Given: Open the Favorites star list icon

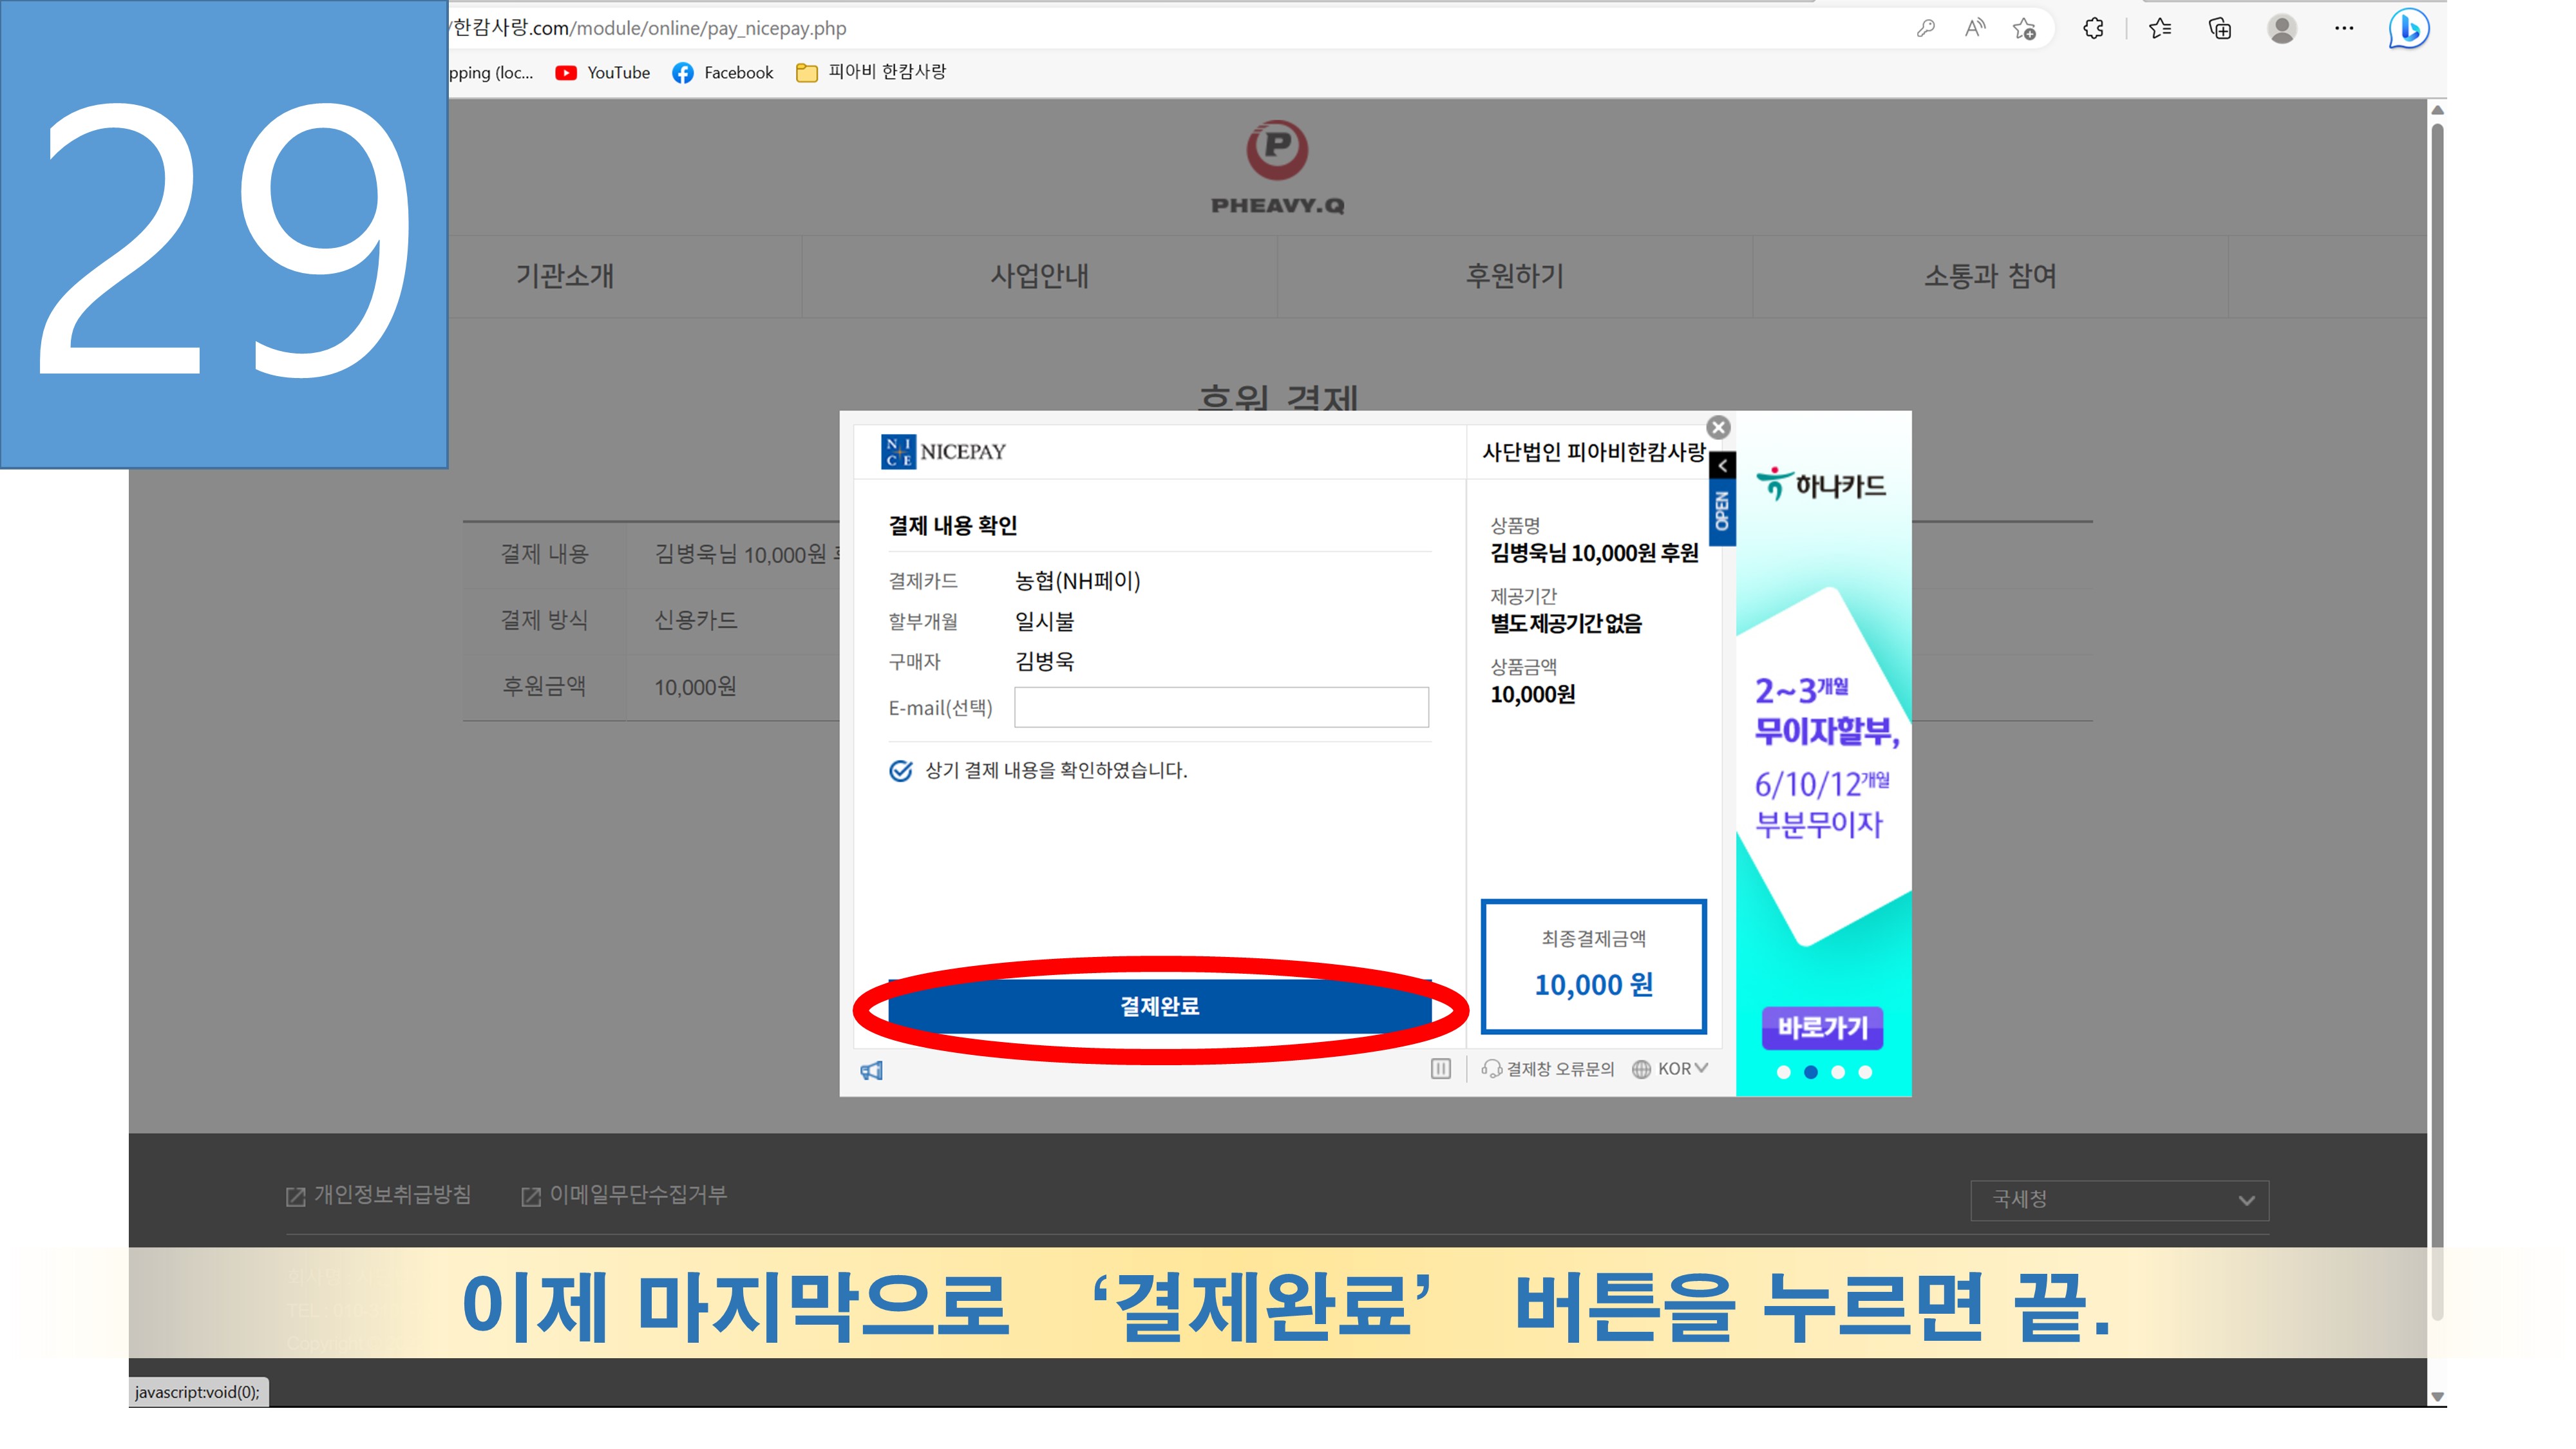Looking at the screenshot, I should [x=2160, y=29].
